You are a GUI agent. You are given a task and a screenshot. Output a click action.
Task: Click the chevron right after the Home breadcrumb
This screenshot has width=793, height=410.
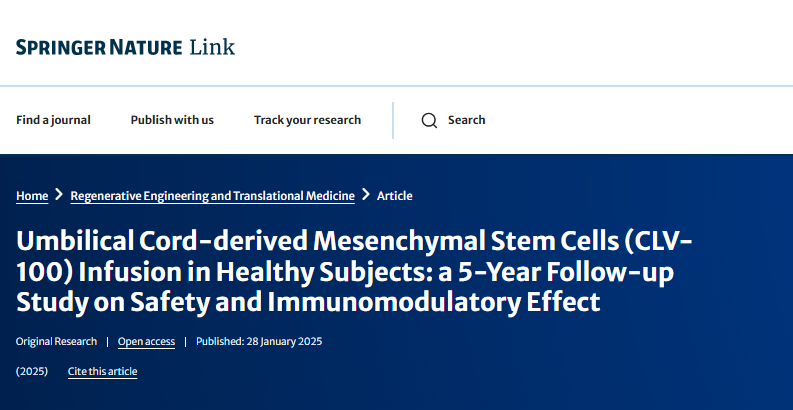tap(59, 195)
